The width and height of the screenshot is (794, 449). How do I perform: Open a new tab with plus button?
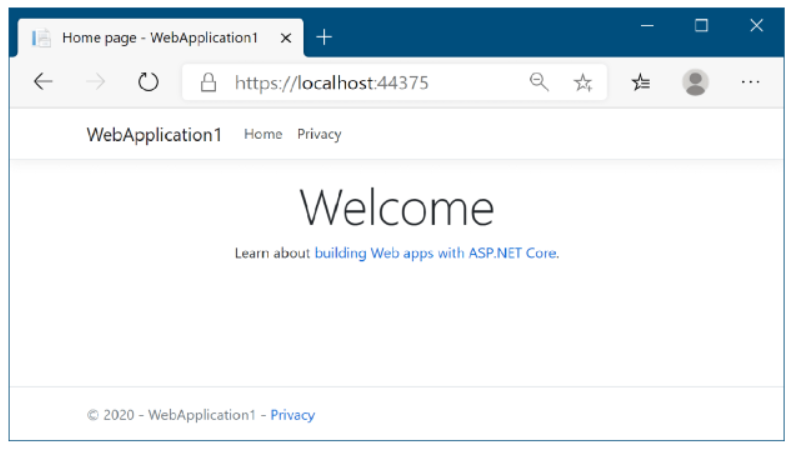pos(324,38)
